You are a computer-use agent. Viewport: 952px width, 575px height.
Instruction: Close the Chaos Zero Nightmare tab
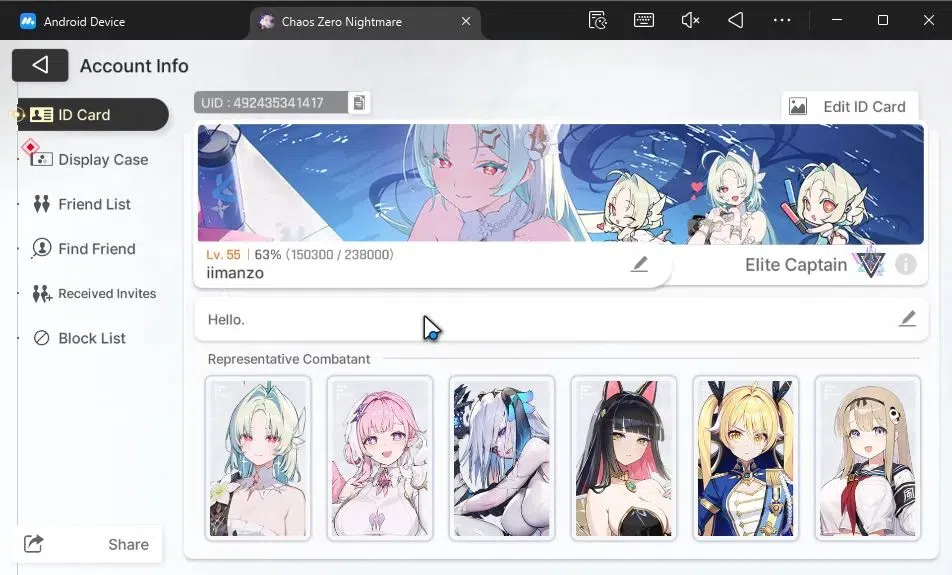point(466,21)
